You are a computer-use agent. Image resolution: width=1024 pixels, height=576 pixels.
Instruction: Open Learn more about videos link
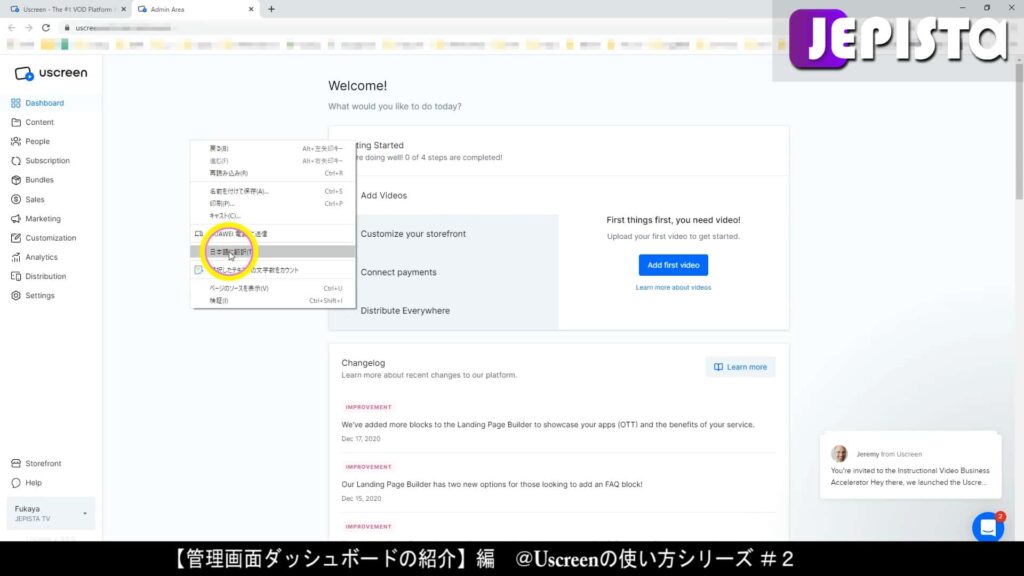[x=673, y=287]
